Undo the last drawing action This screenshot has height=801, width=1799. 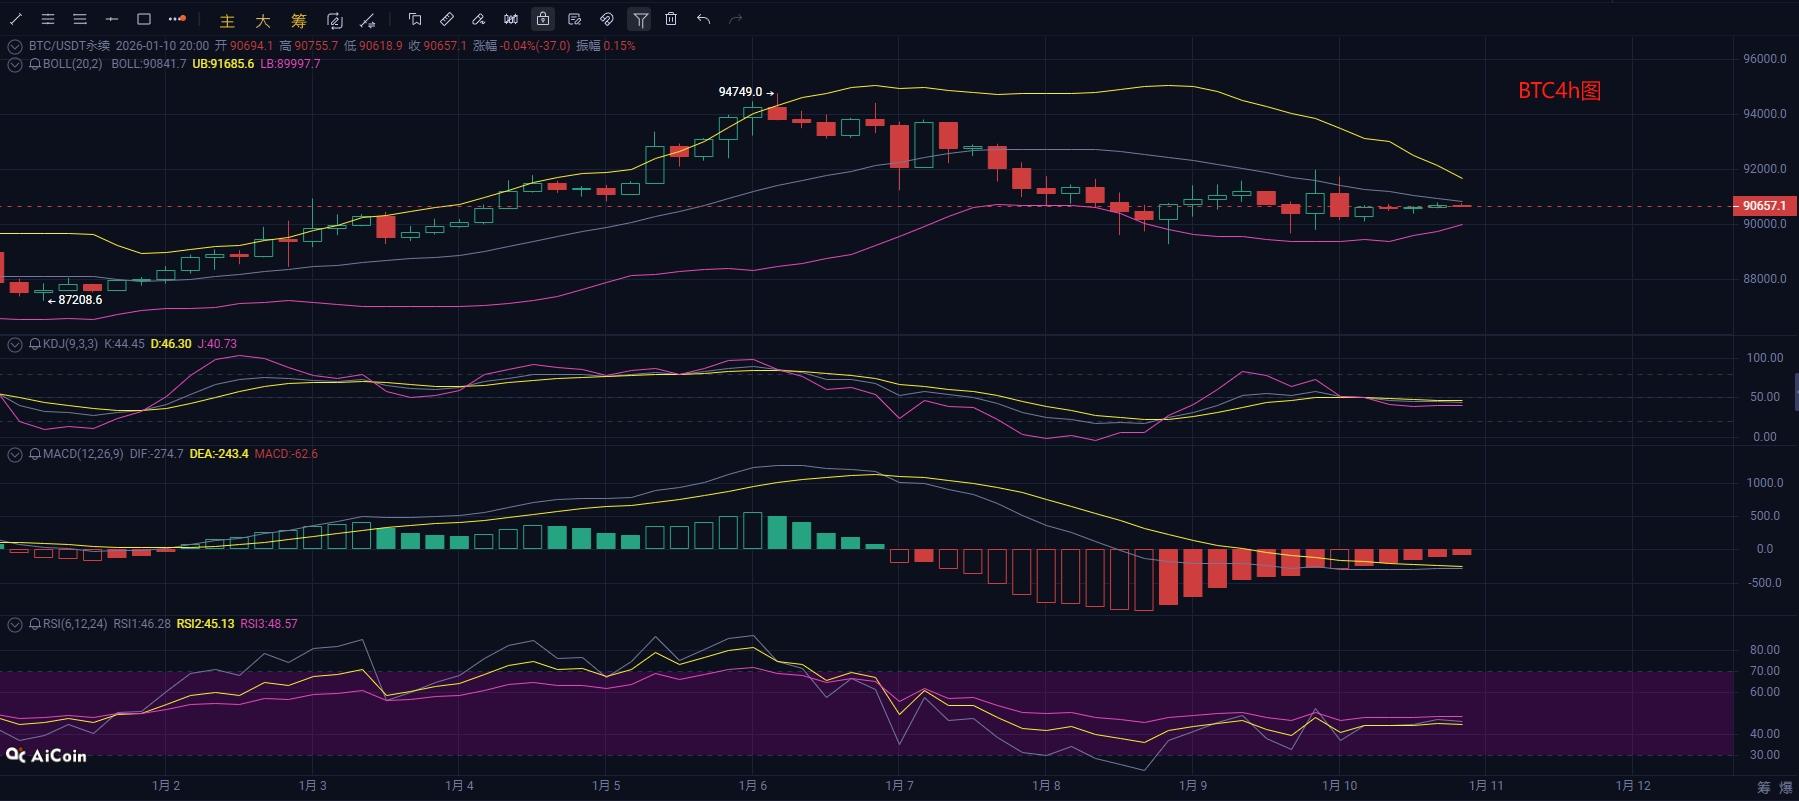coord(704,19)
